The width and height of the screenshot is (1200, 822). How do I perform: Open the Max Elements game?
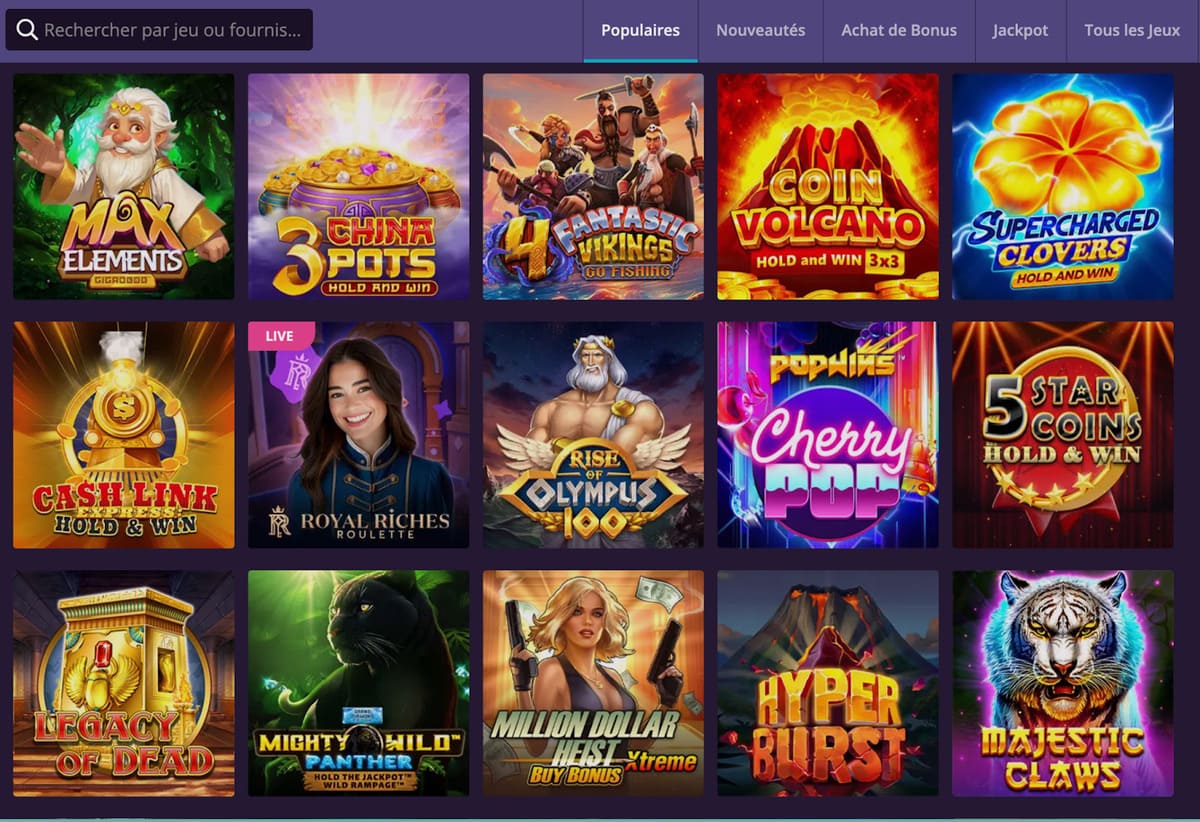124,186
